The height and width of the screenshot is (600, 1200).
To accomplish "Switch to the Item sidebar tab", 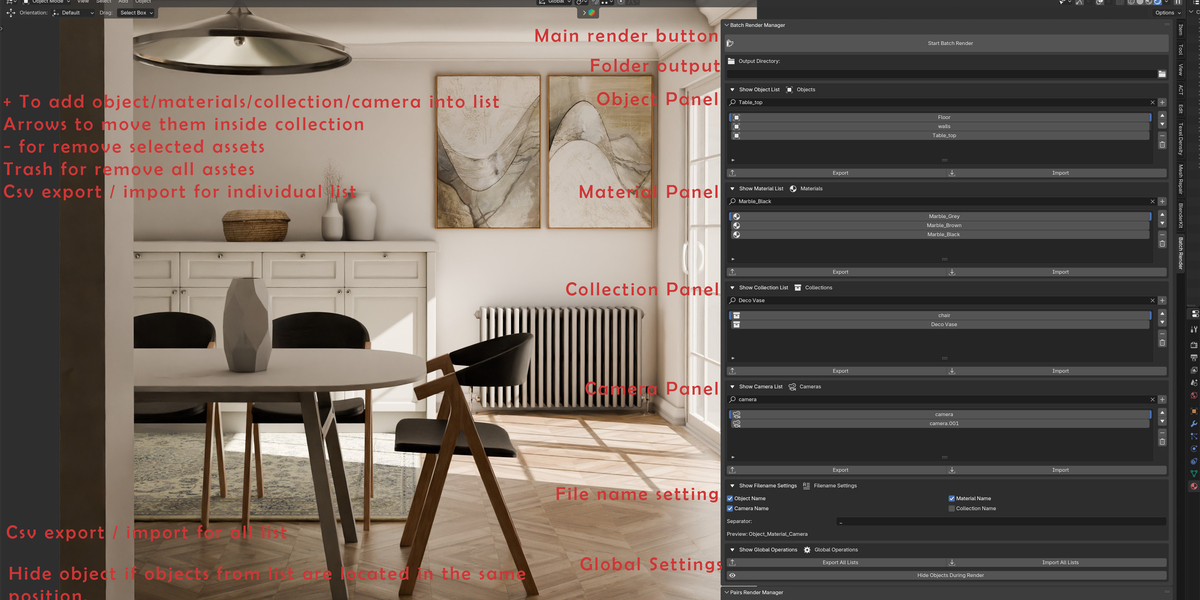I will point(1180,31).
